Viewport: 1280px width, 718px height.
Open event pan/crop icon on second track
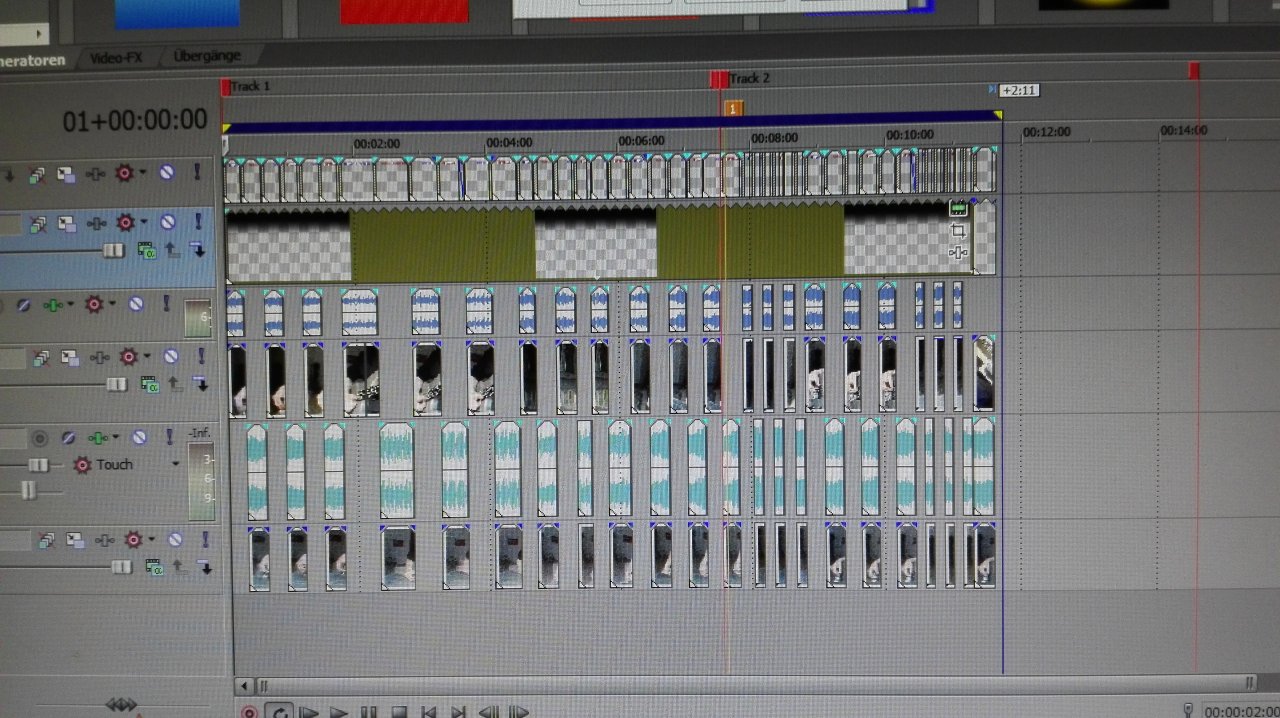click(x=958, y=230)
